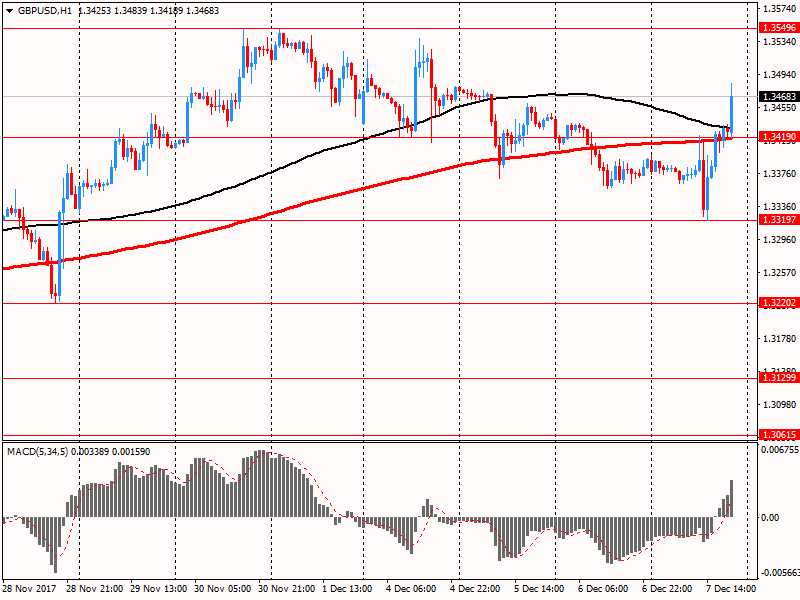Screen dimensions: 800x600
Task: Click the 1.35340 price scale value
Action: pyautogui.click(x=779, y=41)
